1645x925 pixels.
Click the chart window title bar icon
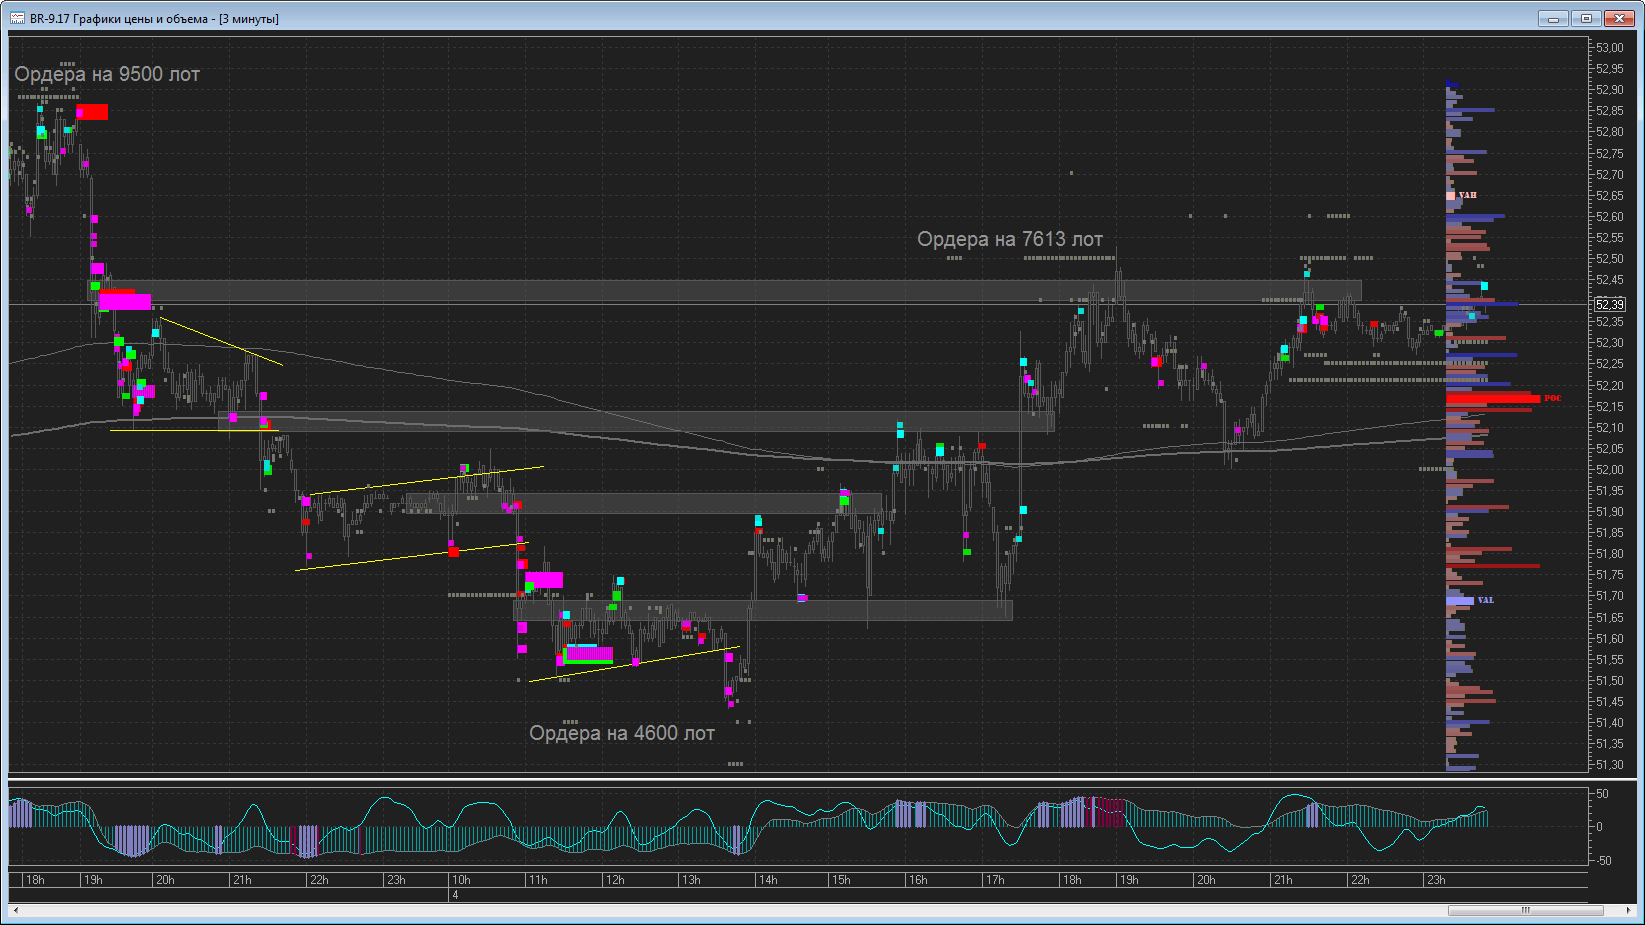click(x=17, y=18)
